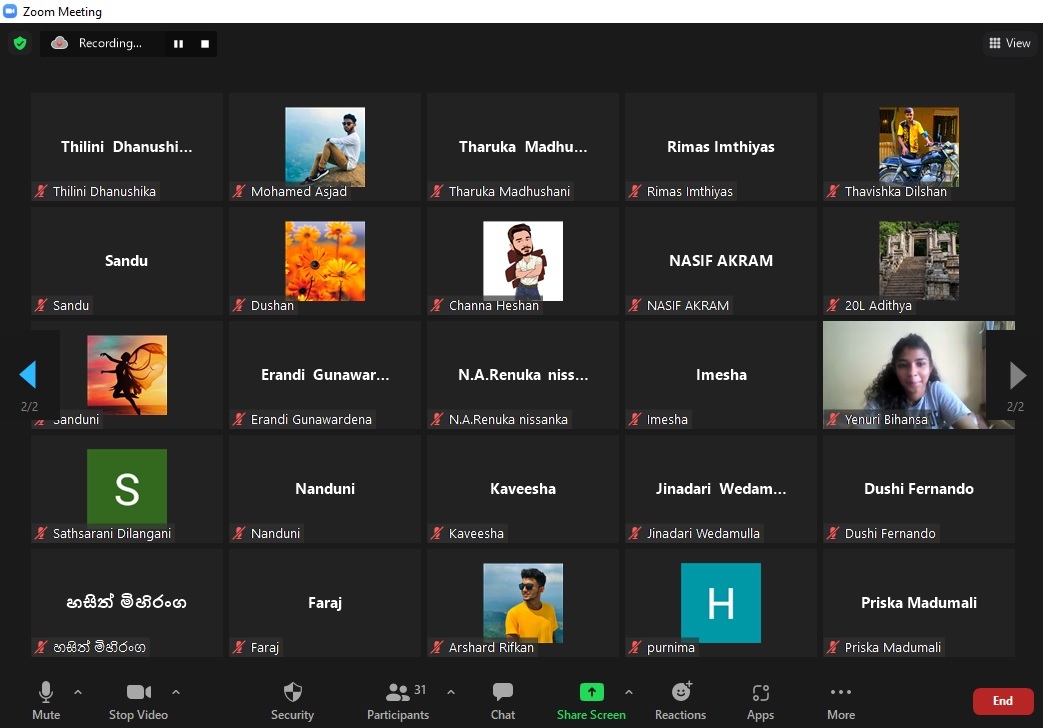1043x728 pixels.
Task: Click the muted mic icon beside Imesha
Action: point(635,419)
